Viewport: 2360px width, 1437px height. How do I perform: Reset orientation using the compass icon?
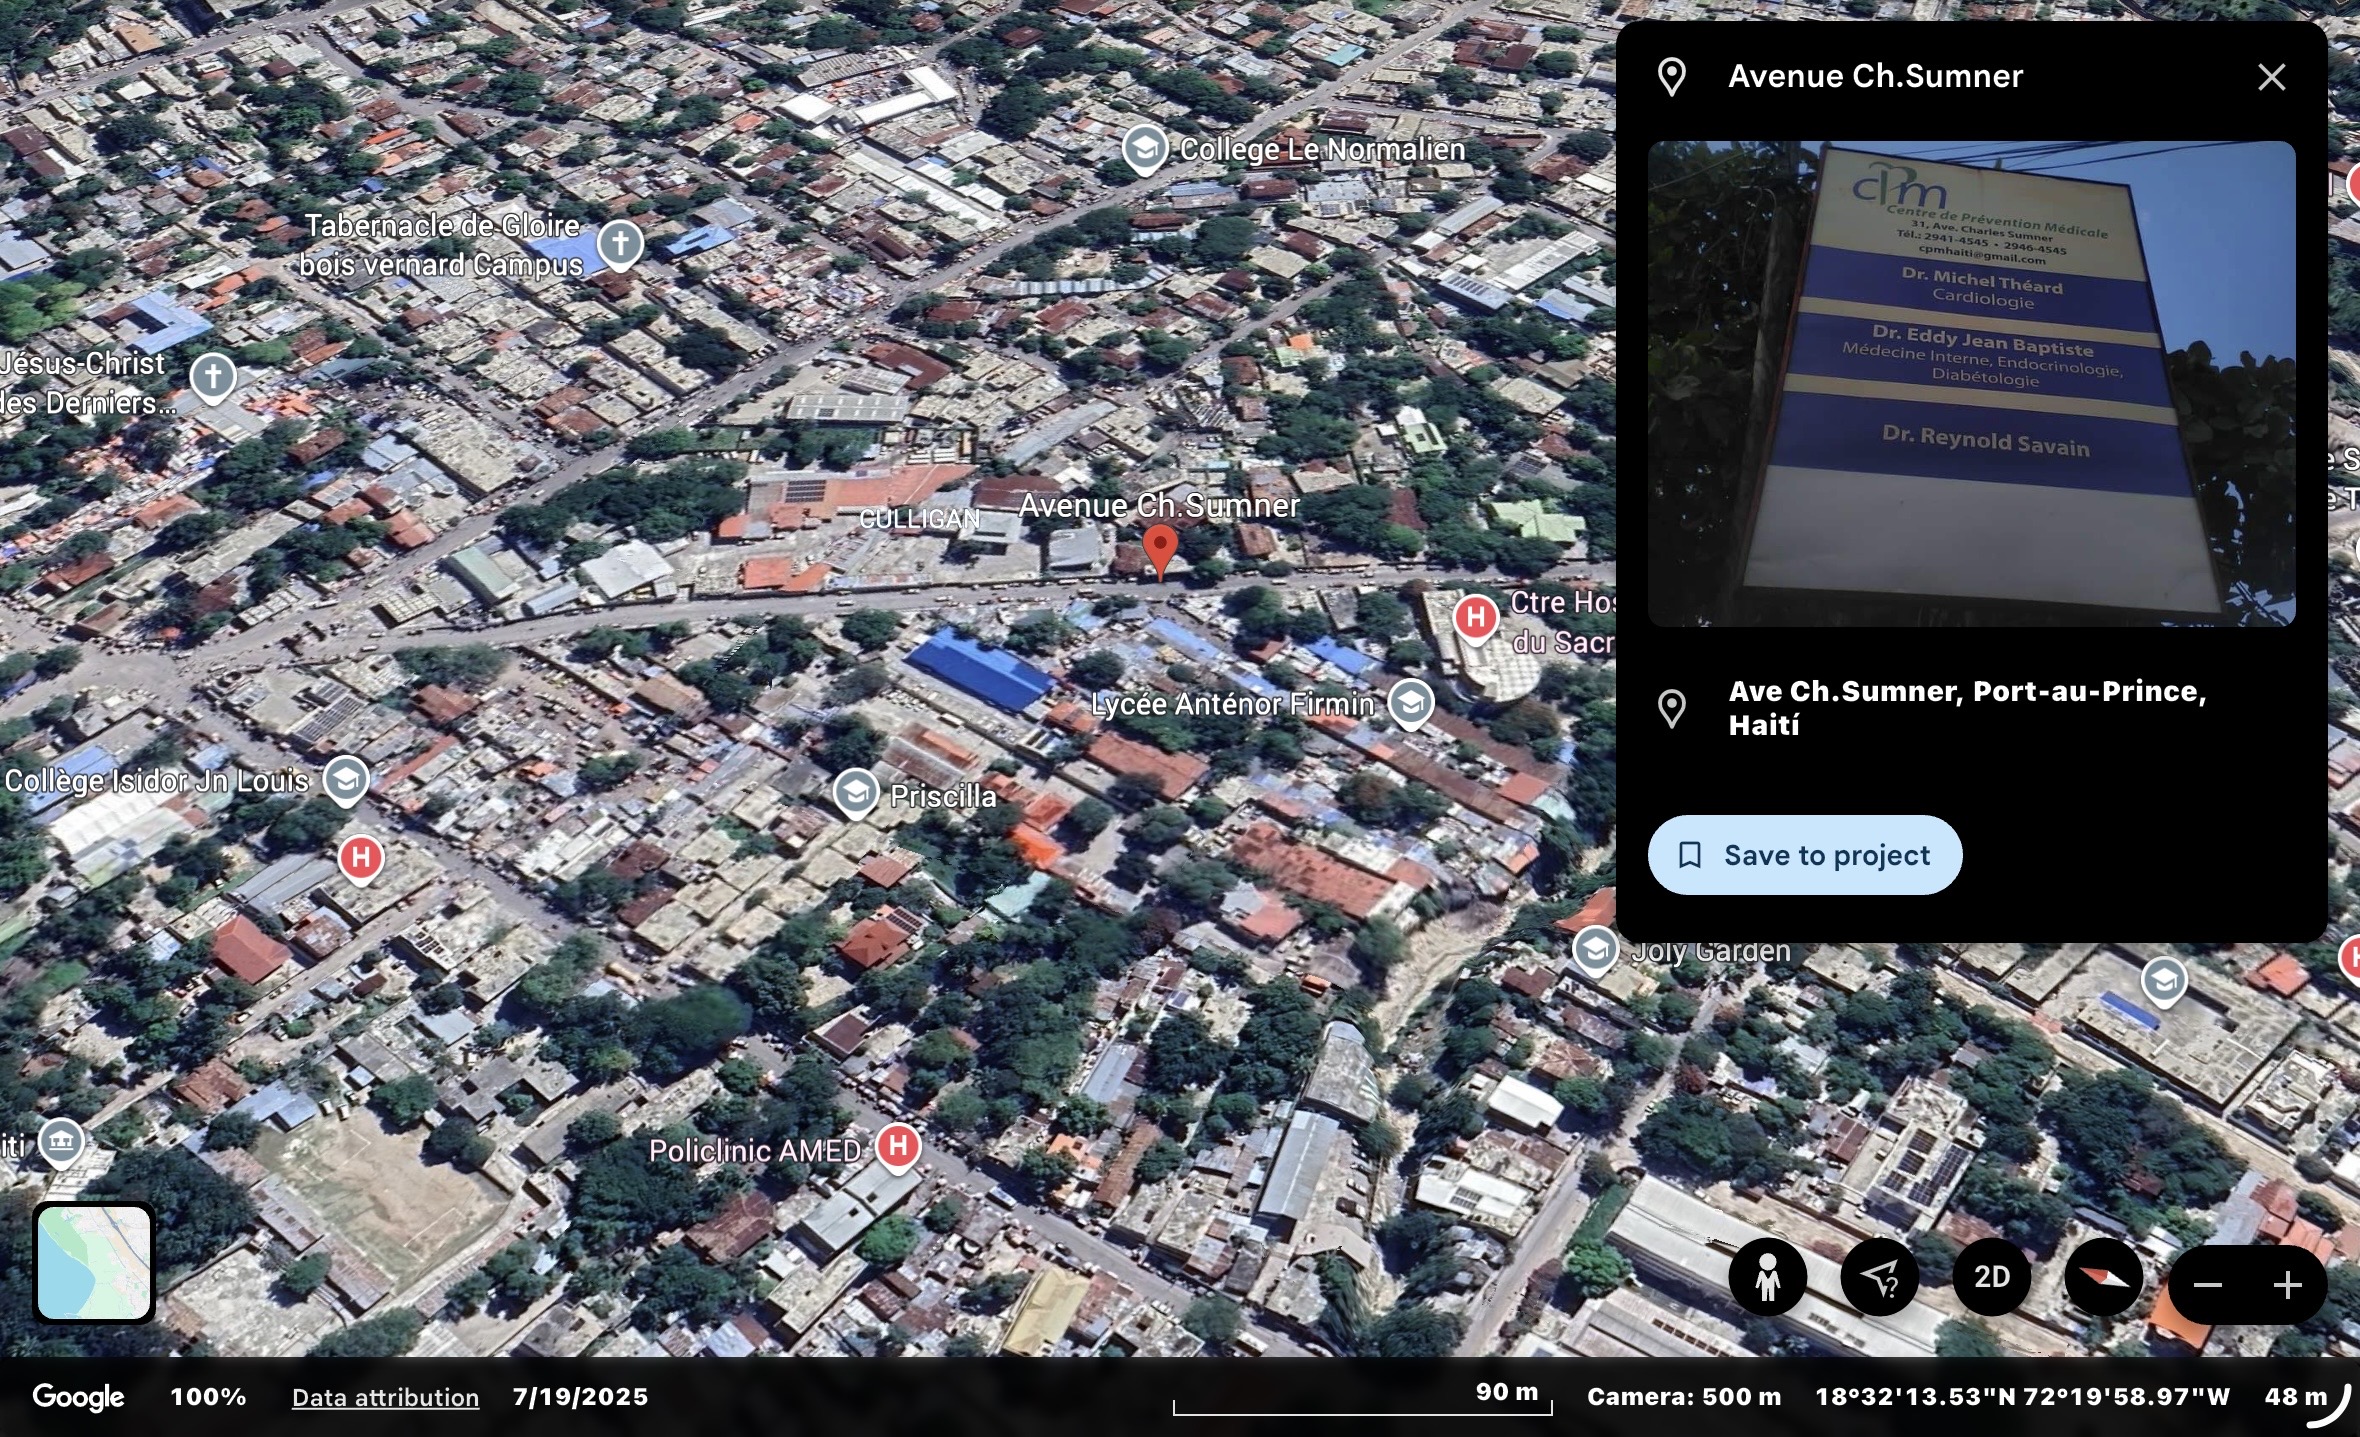click(x=2103, y=1277)
